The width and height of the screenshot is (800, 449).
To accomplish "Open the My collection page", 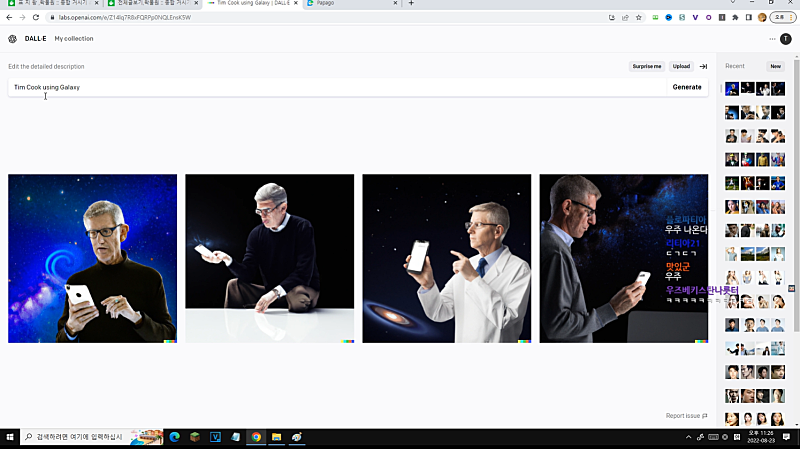I will [74, 39].
